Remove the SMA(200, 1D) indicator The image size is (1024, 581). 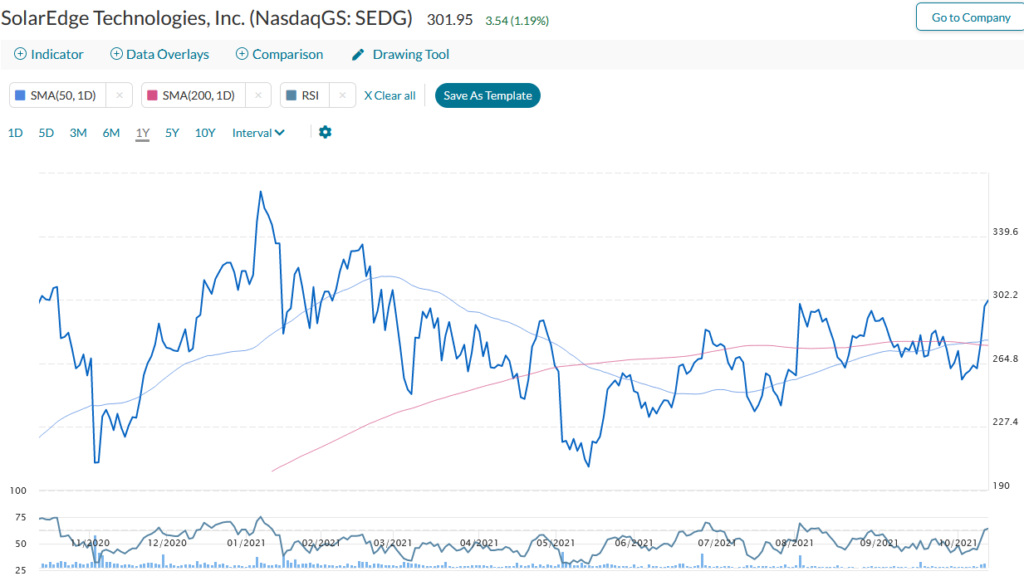tap(259, 95)
